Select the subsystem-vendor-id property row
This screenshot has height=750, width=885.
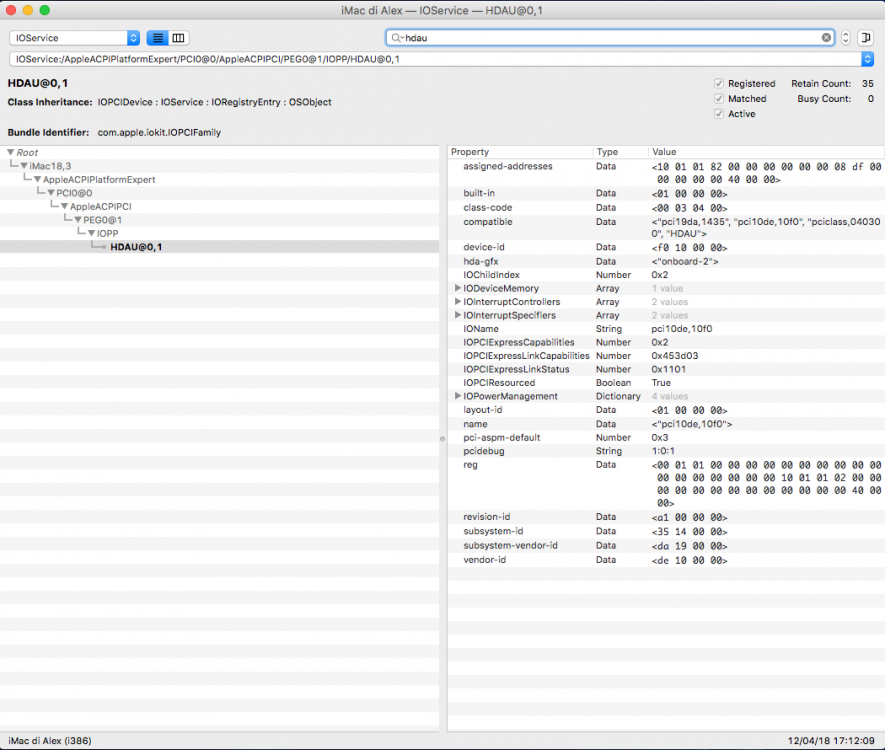point(666,546)
